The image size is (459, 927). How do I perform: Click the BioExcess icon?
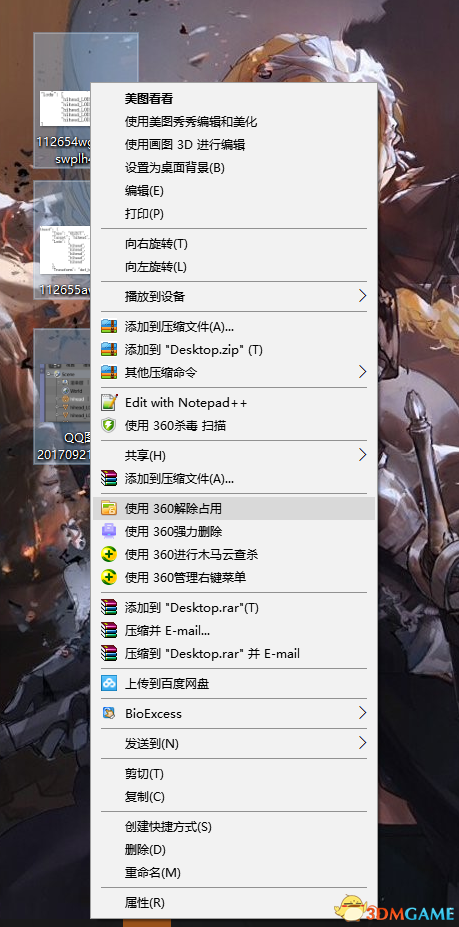[109, 714]
